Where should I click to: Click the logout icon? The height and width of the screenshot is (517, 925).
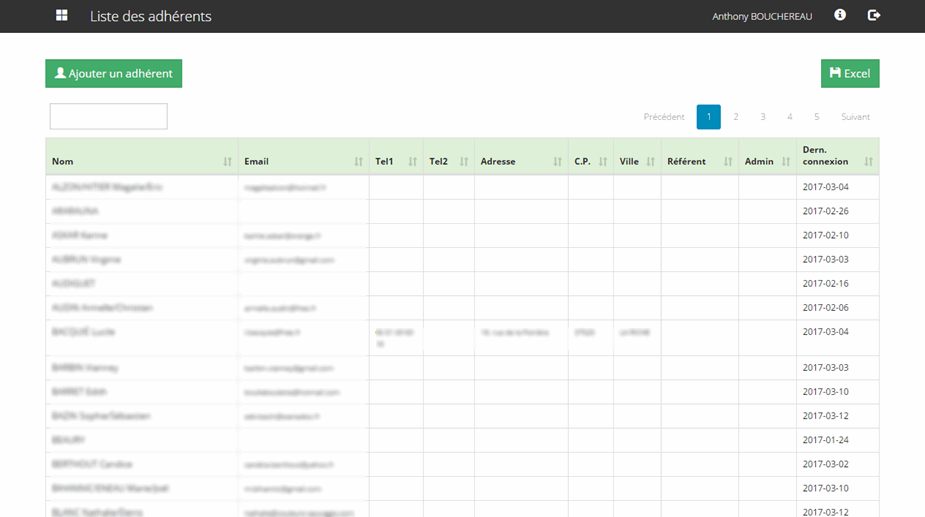pyautogui.click(x=874, y=16)
